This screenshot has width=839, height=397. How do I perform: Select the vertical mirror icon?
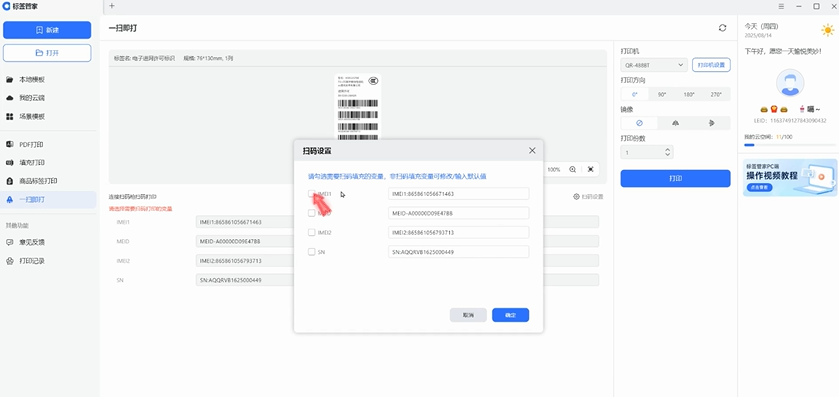pos(712,123)
